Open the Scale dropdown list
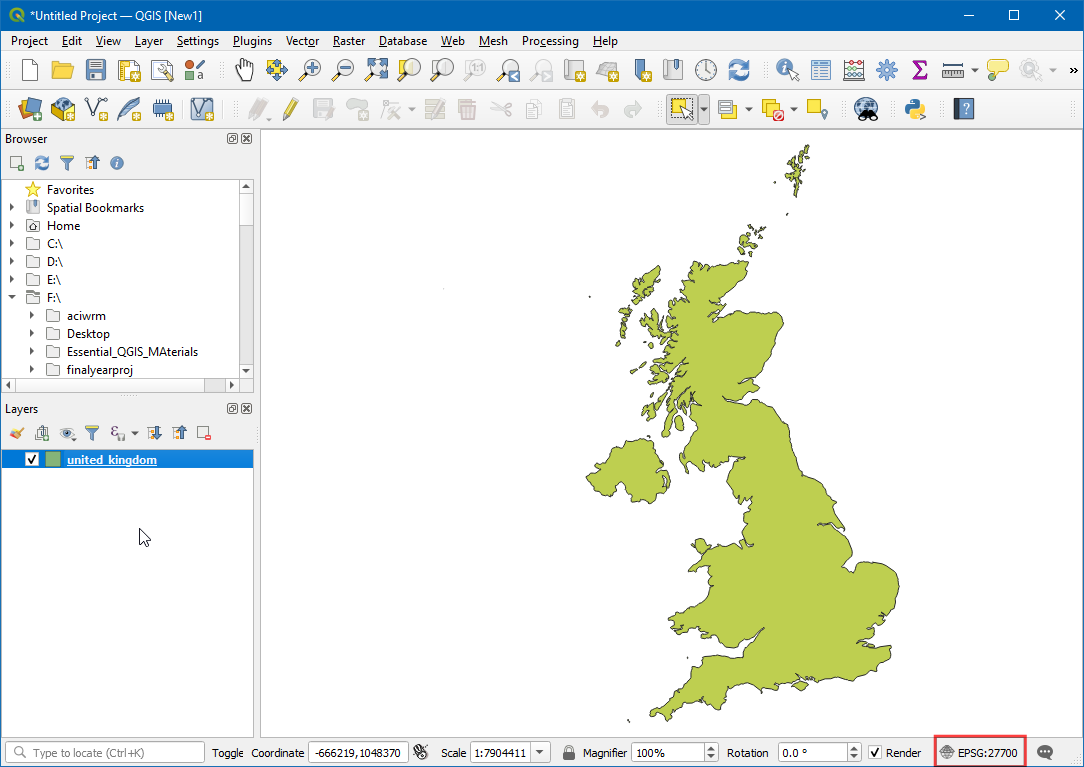Viewport: 1084px width, 767px height. pyautogui.click(x=541, y=753)
